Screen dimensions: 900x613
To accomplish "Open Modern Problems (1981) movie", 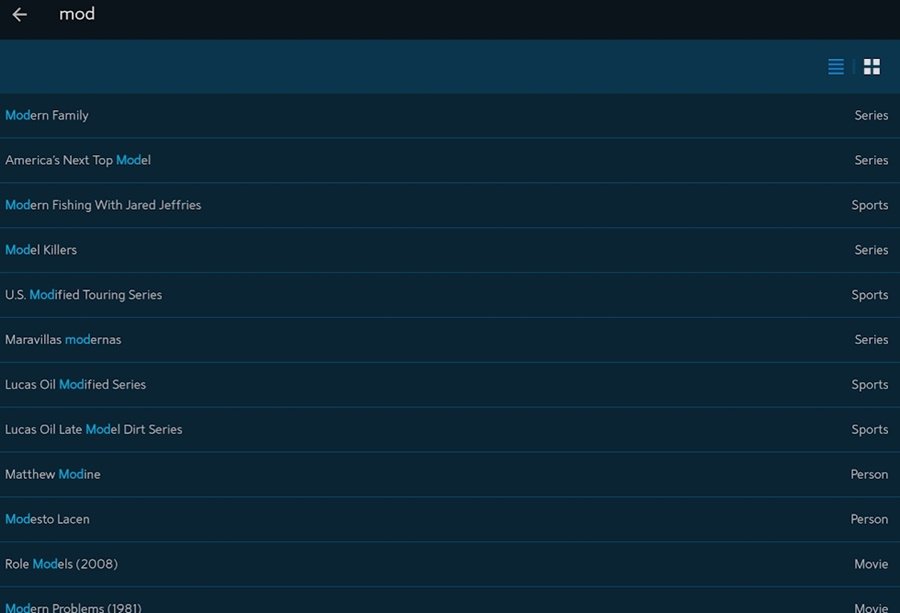I will (x=450, y=600).
